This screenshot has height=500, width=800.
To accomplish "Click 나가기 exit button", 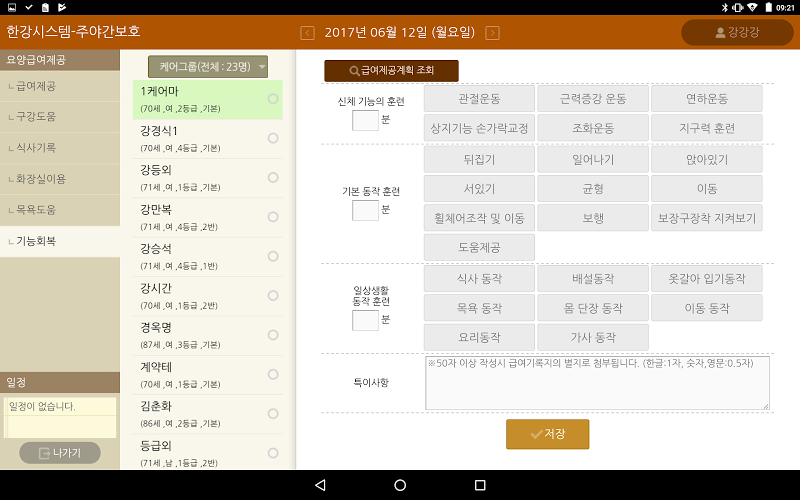I will tap(60, 453).
